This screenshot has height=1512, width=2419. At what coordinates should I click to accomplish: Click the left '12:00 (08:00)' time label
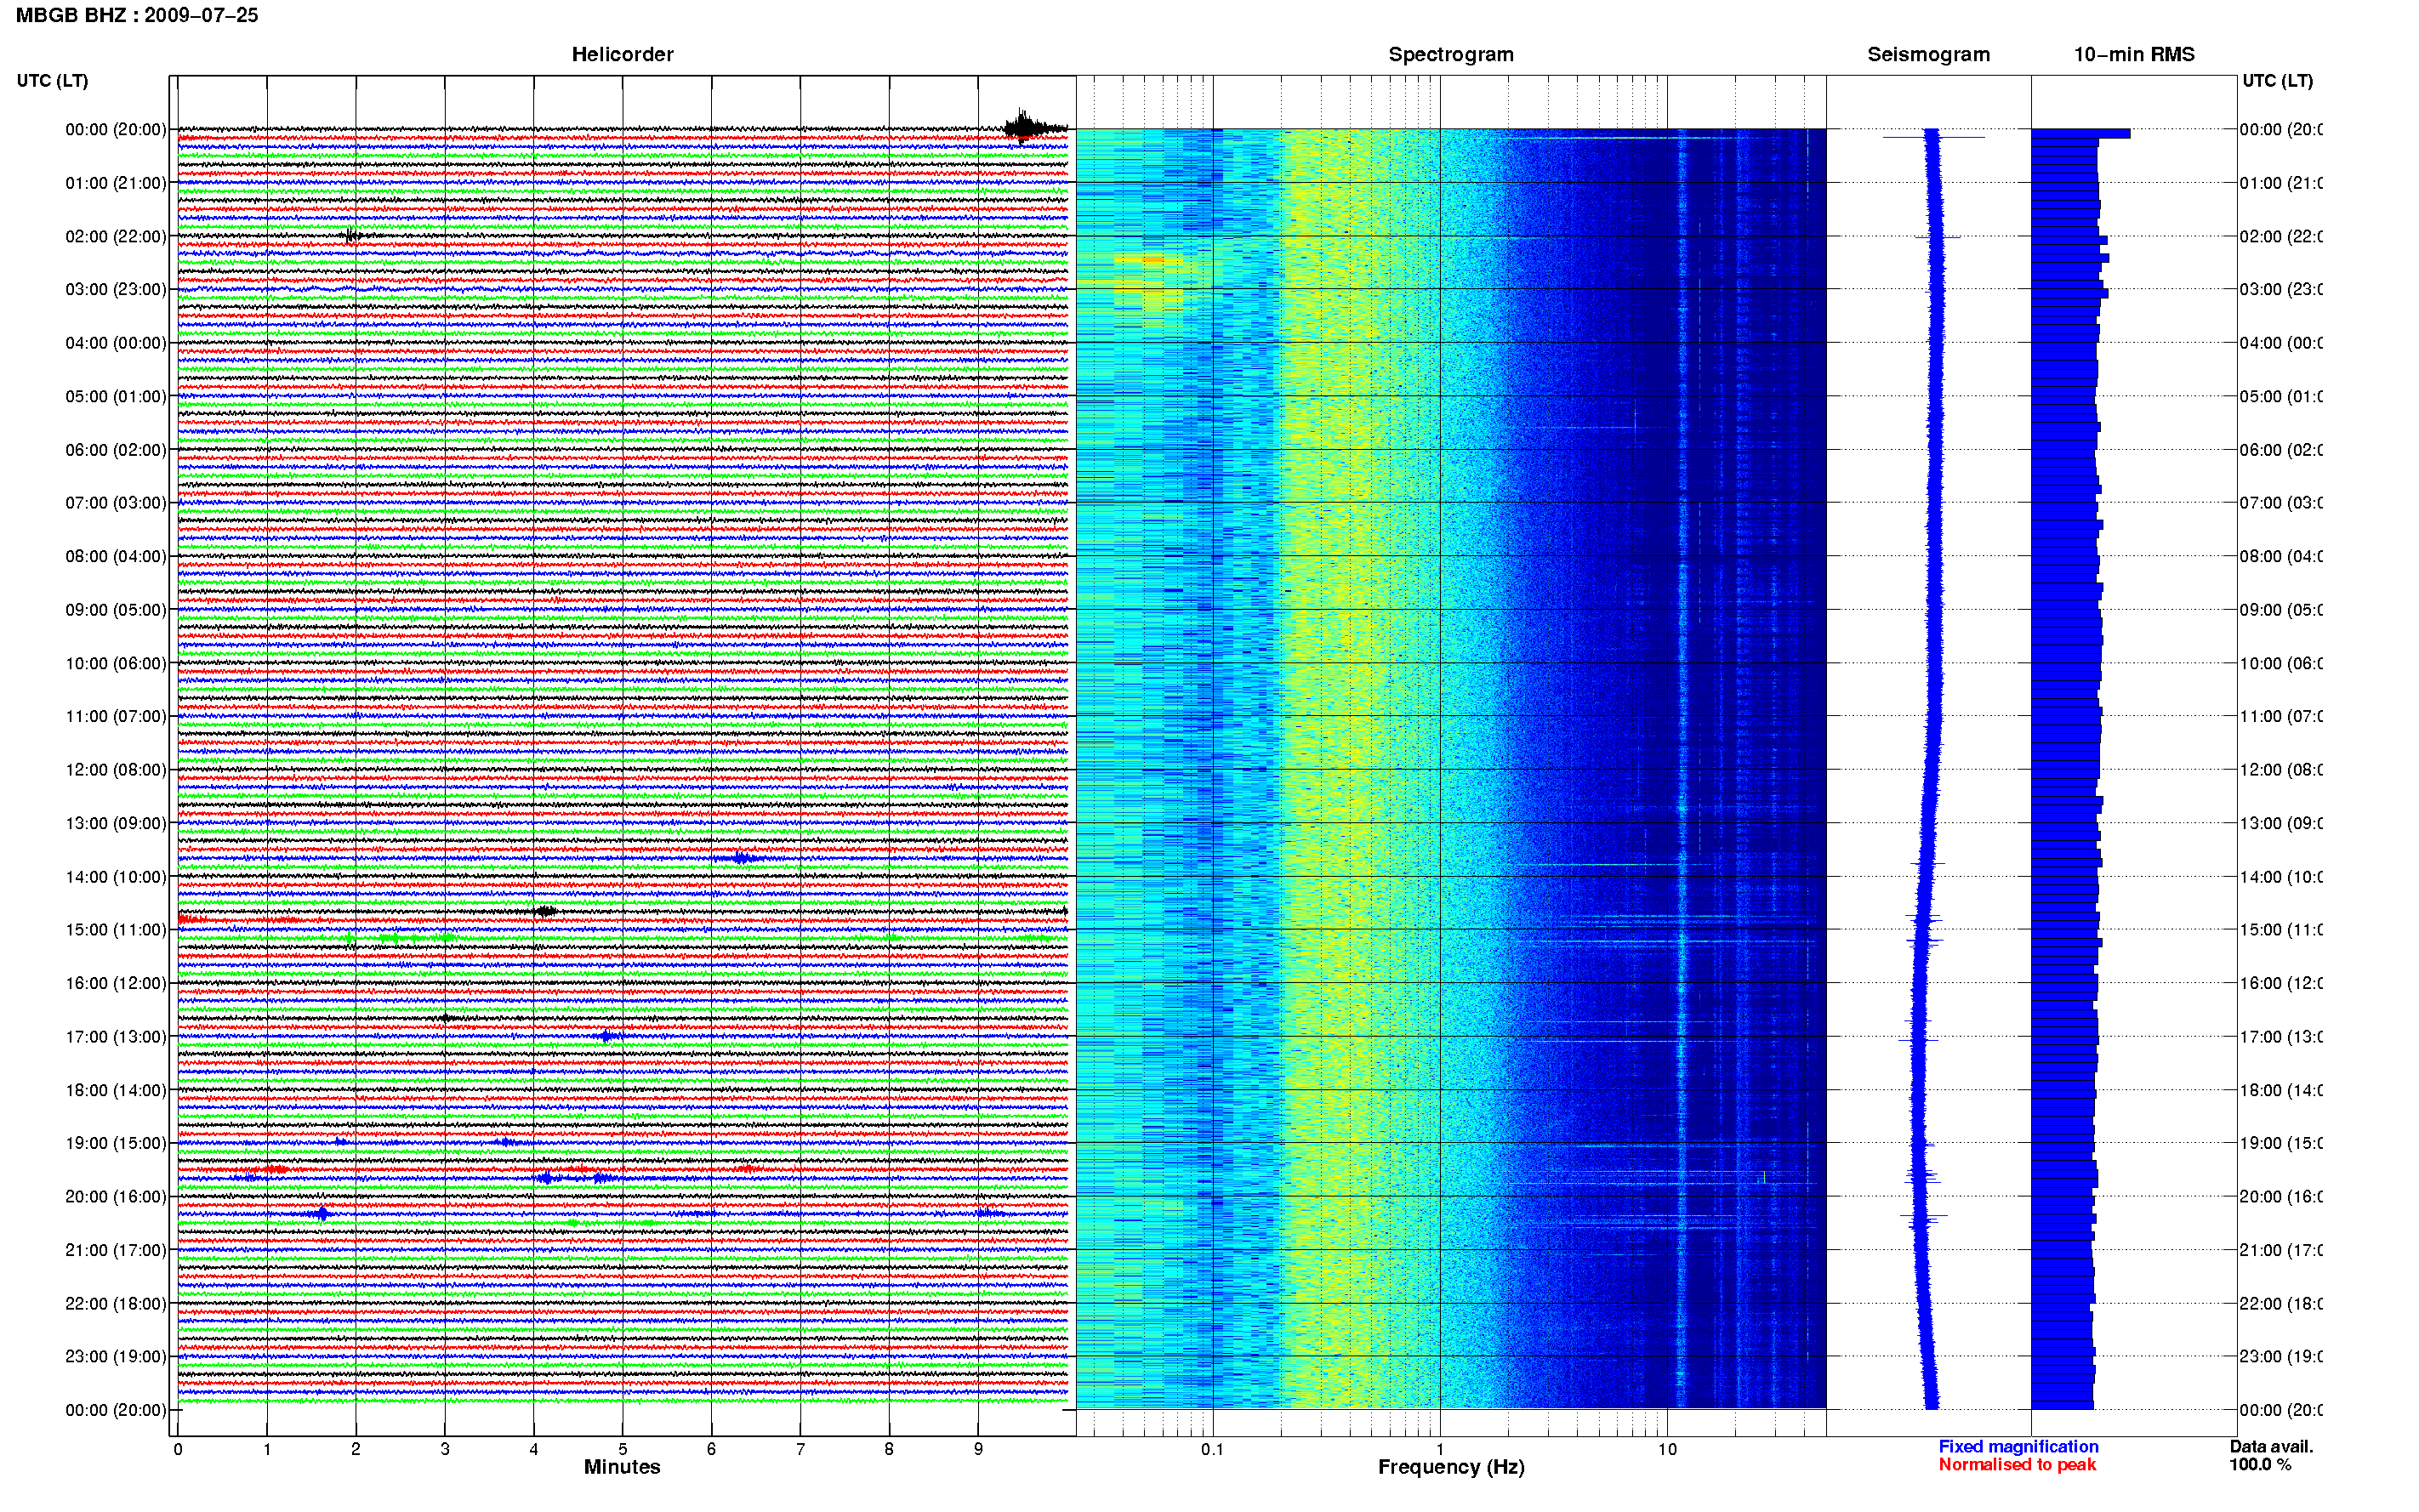(x=116, y=770)
